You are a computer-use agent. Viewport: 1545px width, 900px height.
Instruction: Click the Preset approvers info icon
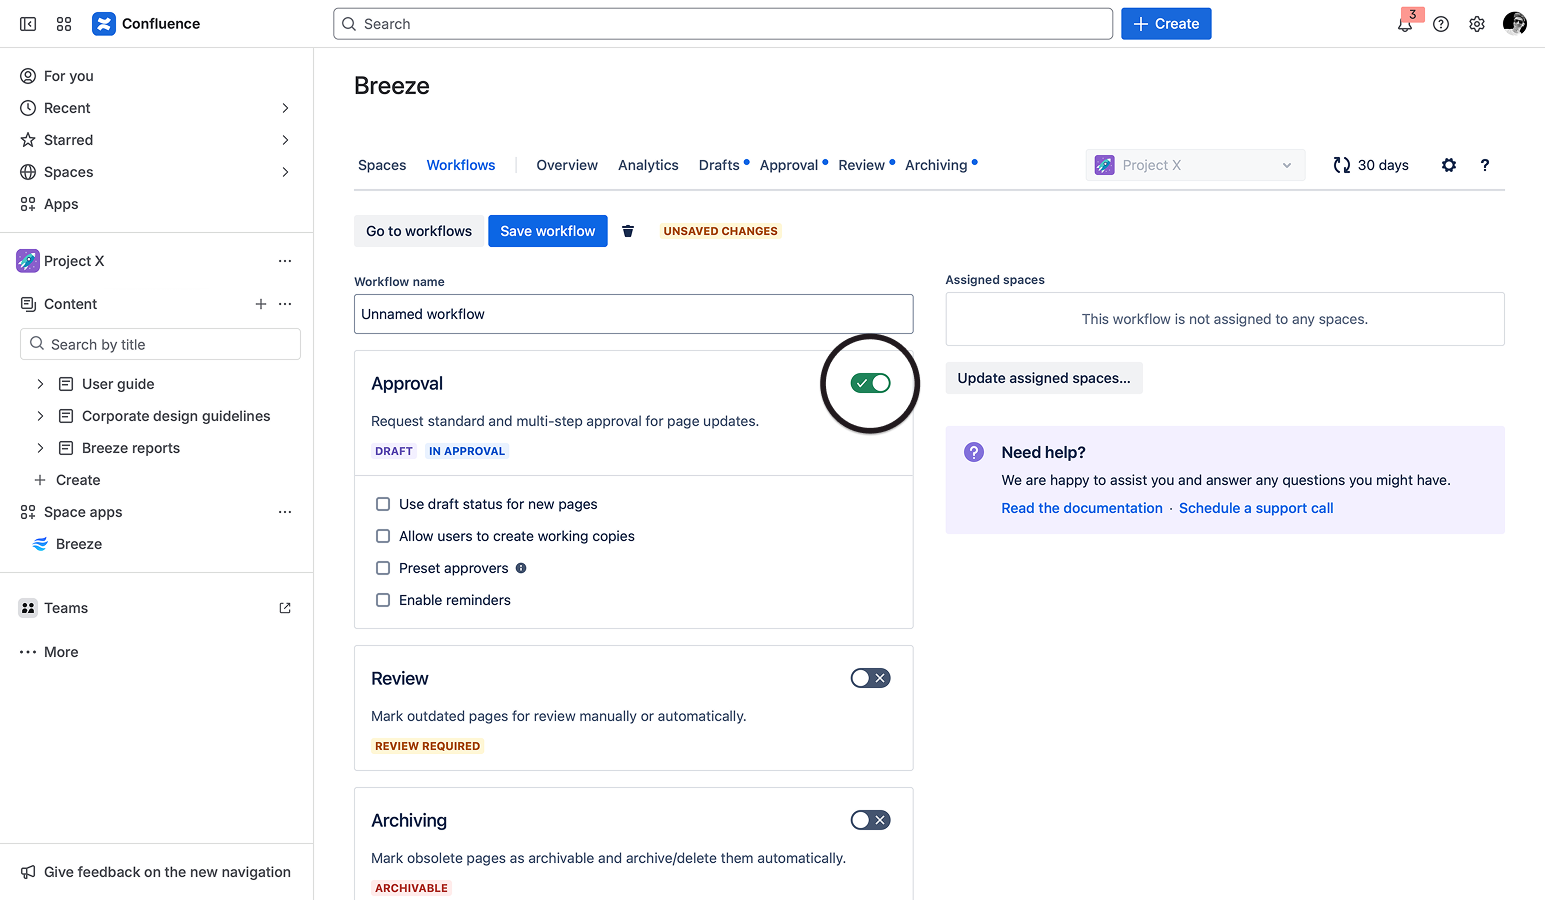click(x=520, y=568)
